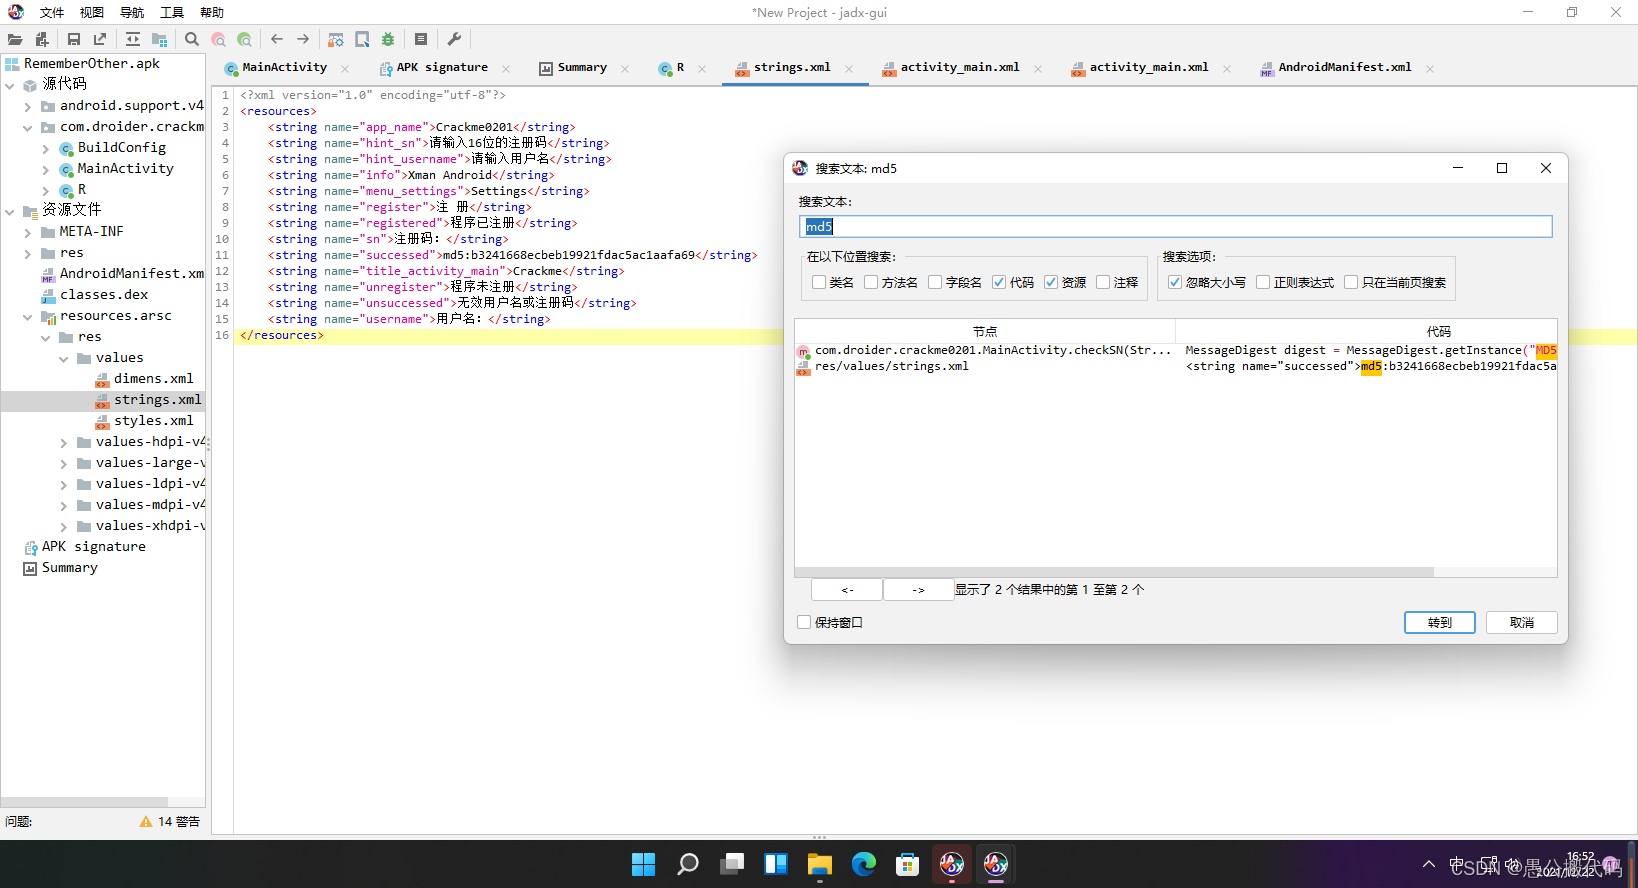This screenshot has width=1638, height=888.
Task: Enable the 正则表达式 checkbox
Action: point(1263,282)
